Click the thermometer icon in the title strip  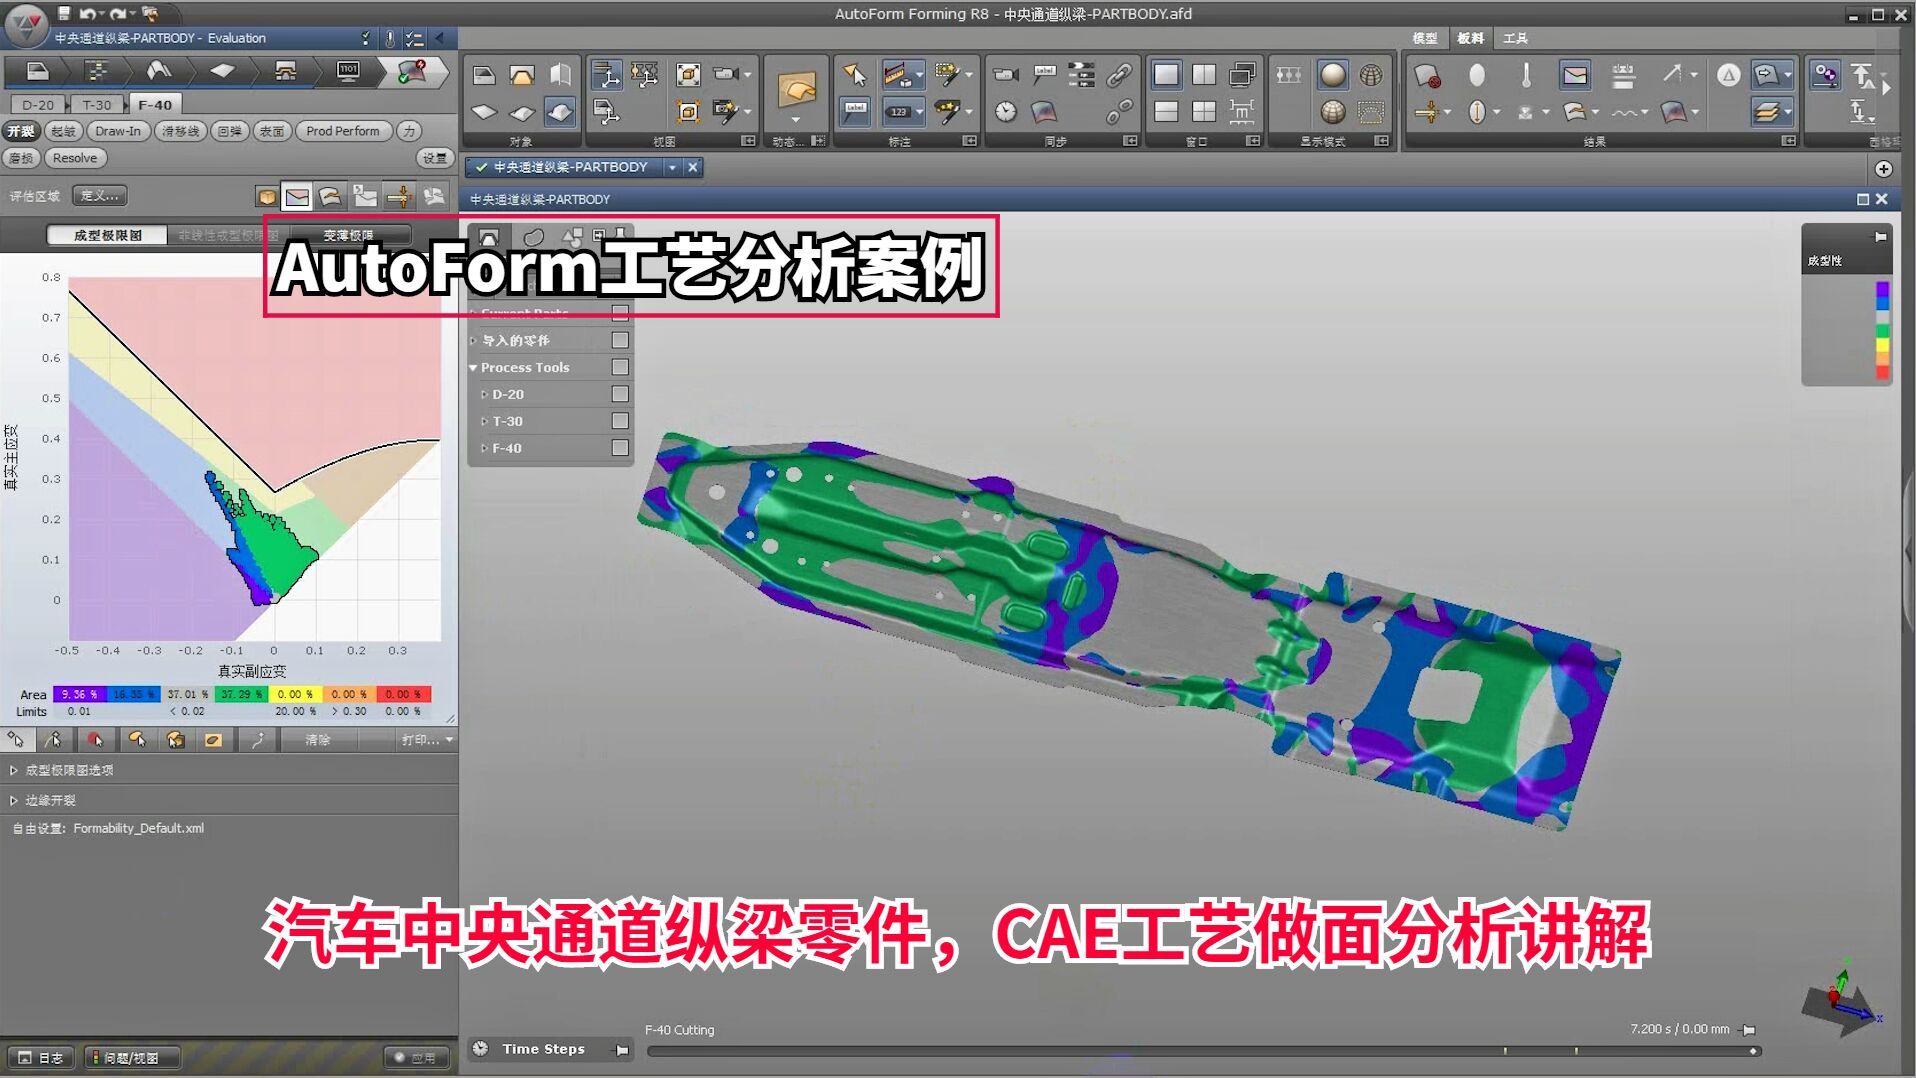click(x=390, y=39)
